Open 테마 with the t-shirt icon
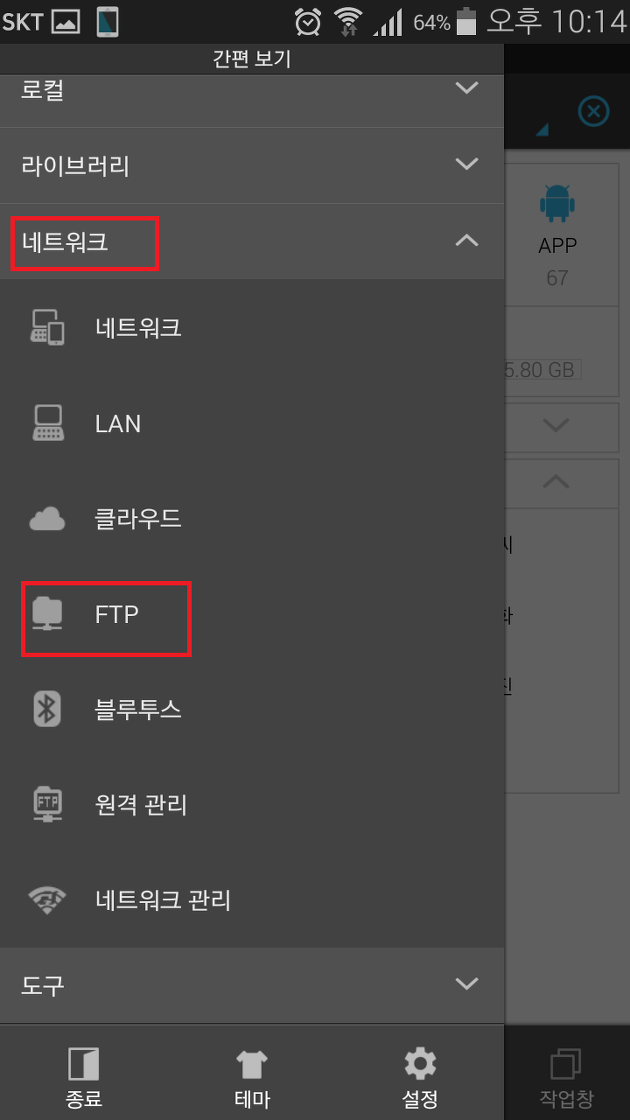Screen dimensions: 630x1120 (252, 1079)
